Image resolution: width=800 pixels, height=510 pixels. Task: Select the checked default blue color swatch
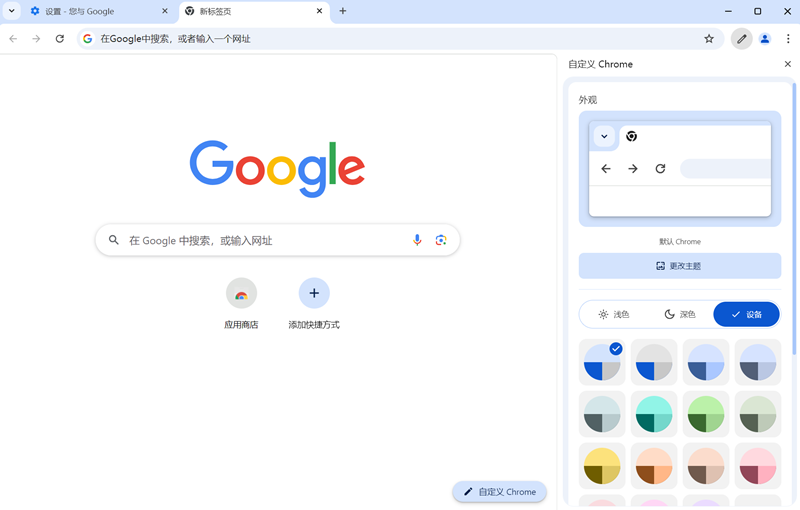pos(602,362)
